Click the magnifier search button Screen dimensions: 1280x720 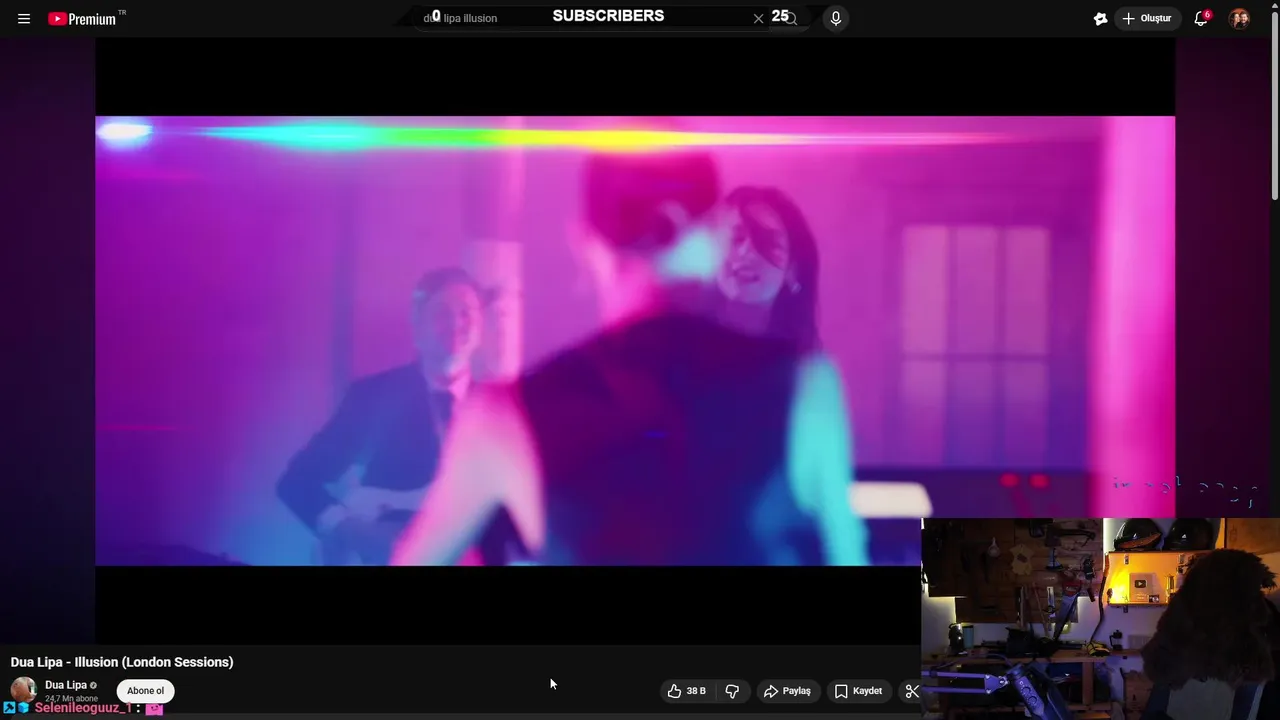coord(790,18)
